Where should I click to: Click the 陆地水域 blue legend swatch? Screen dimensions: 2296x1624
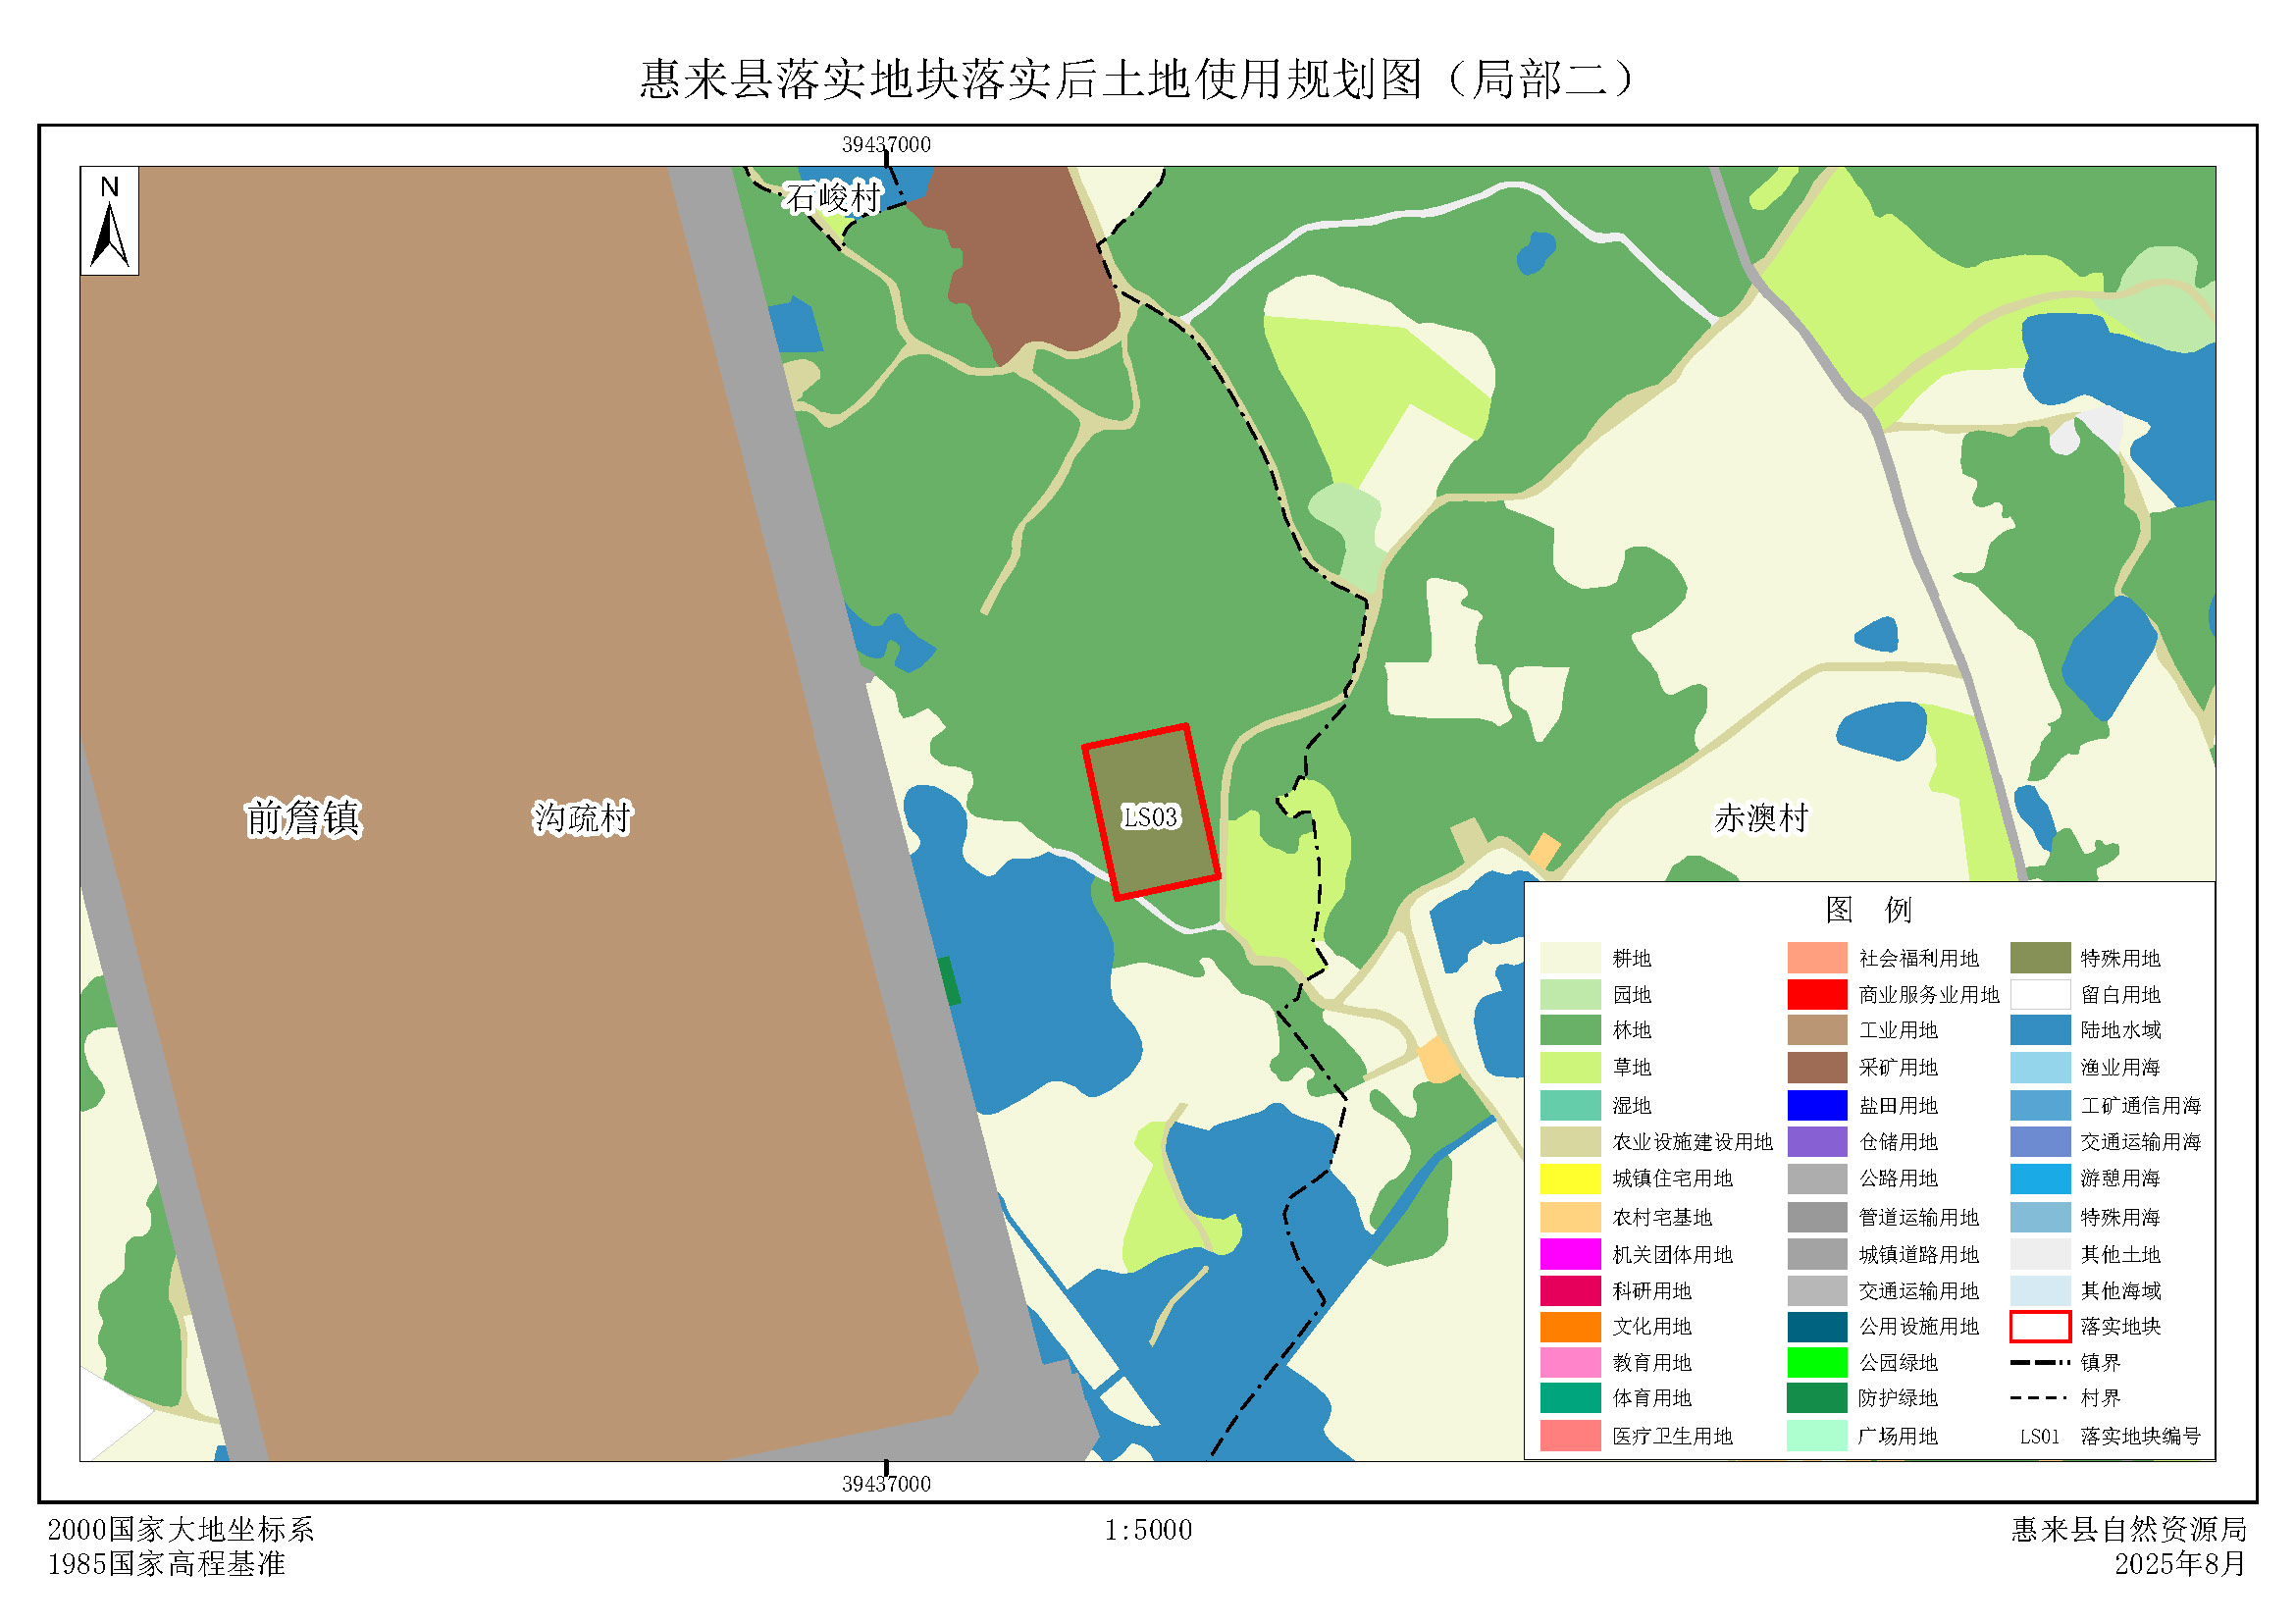pyautogui.click(x=2039, y=1030)
